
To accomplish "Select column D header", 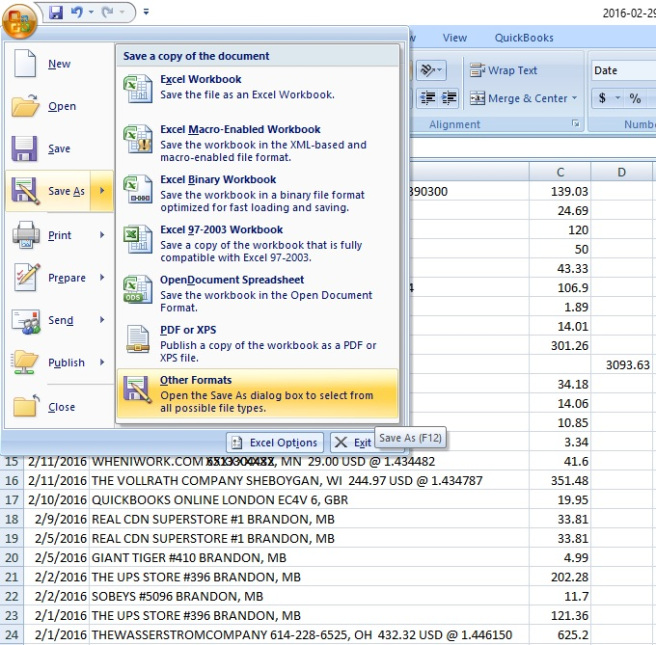I will tap(622, 172).
